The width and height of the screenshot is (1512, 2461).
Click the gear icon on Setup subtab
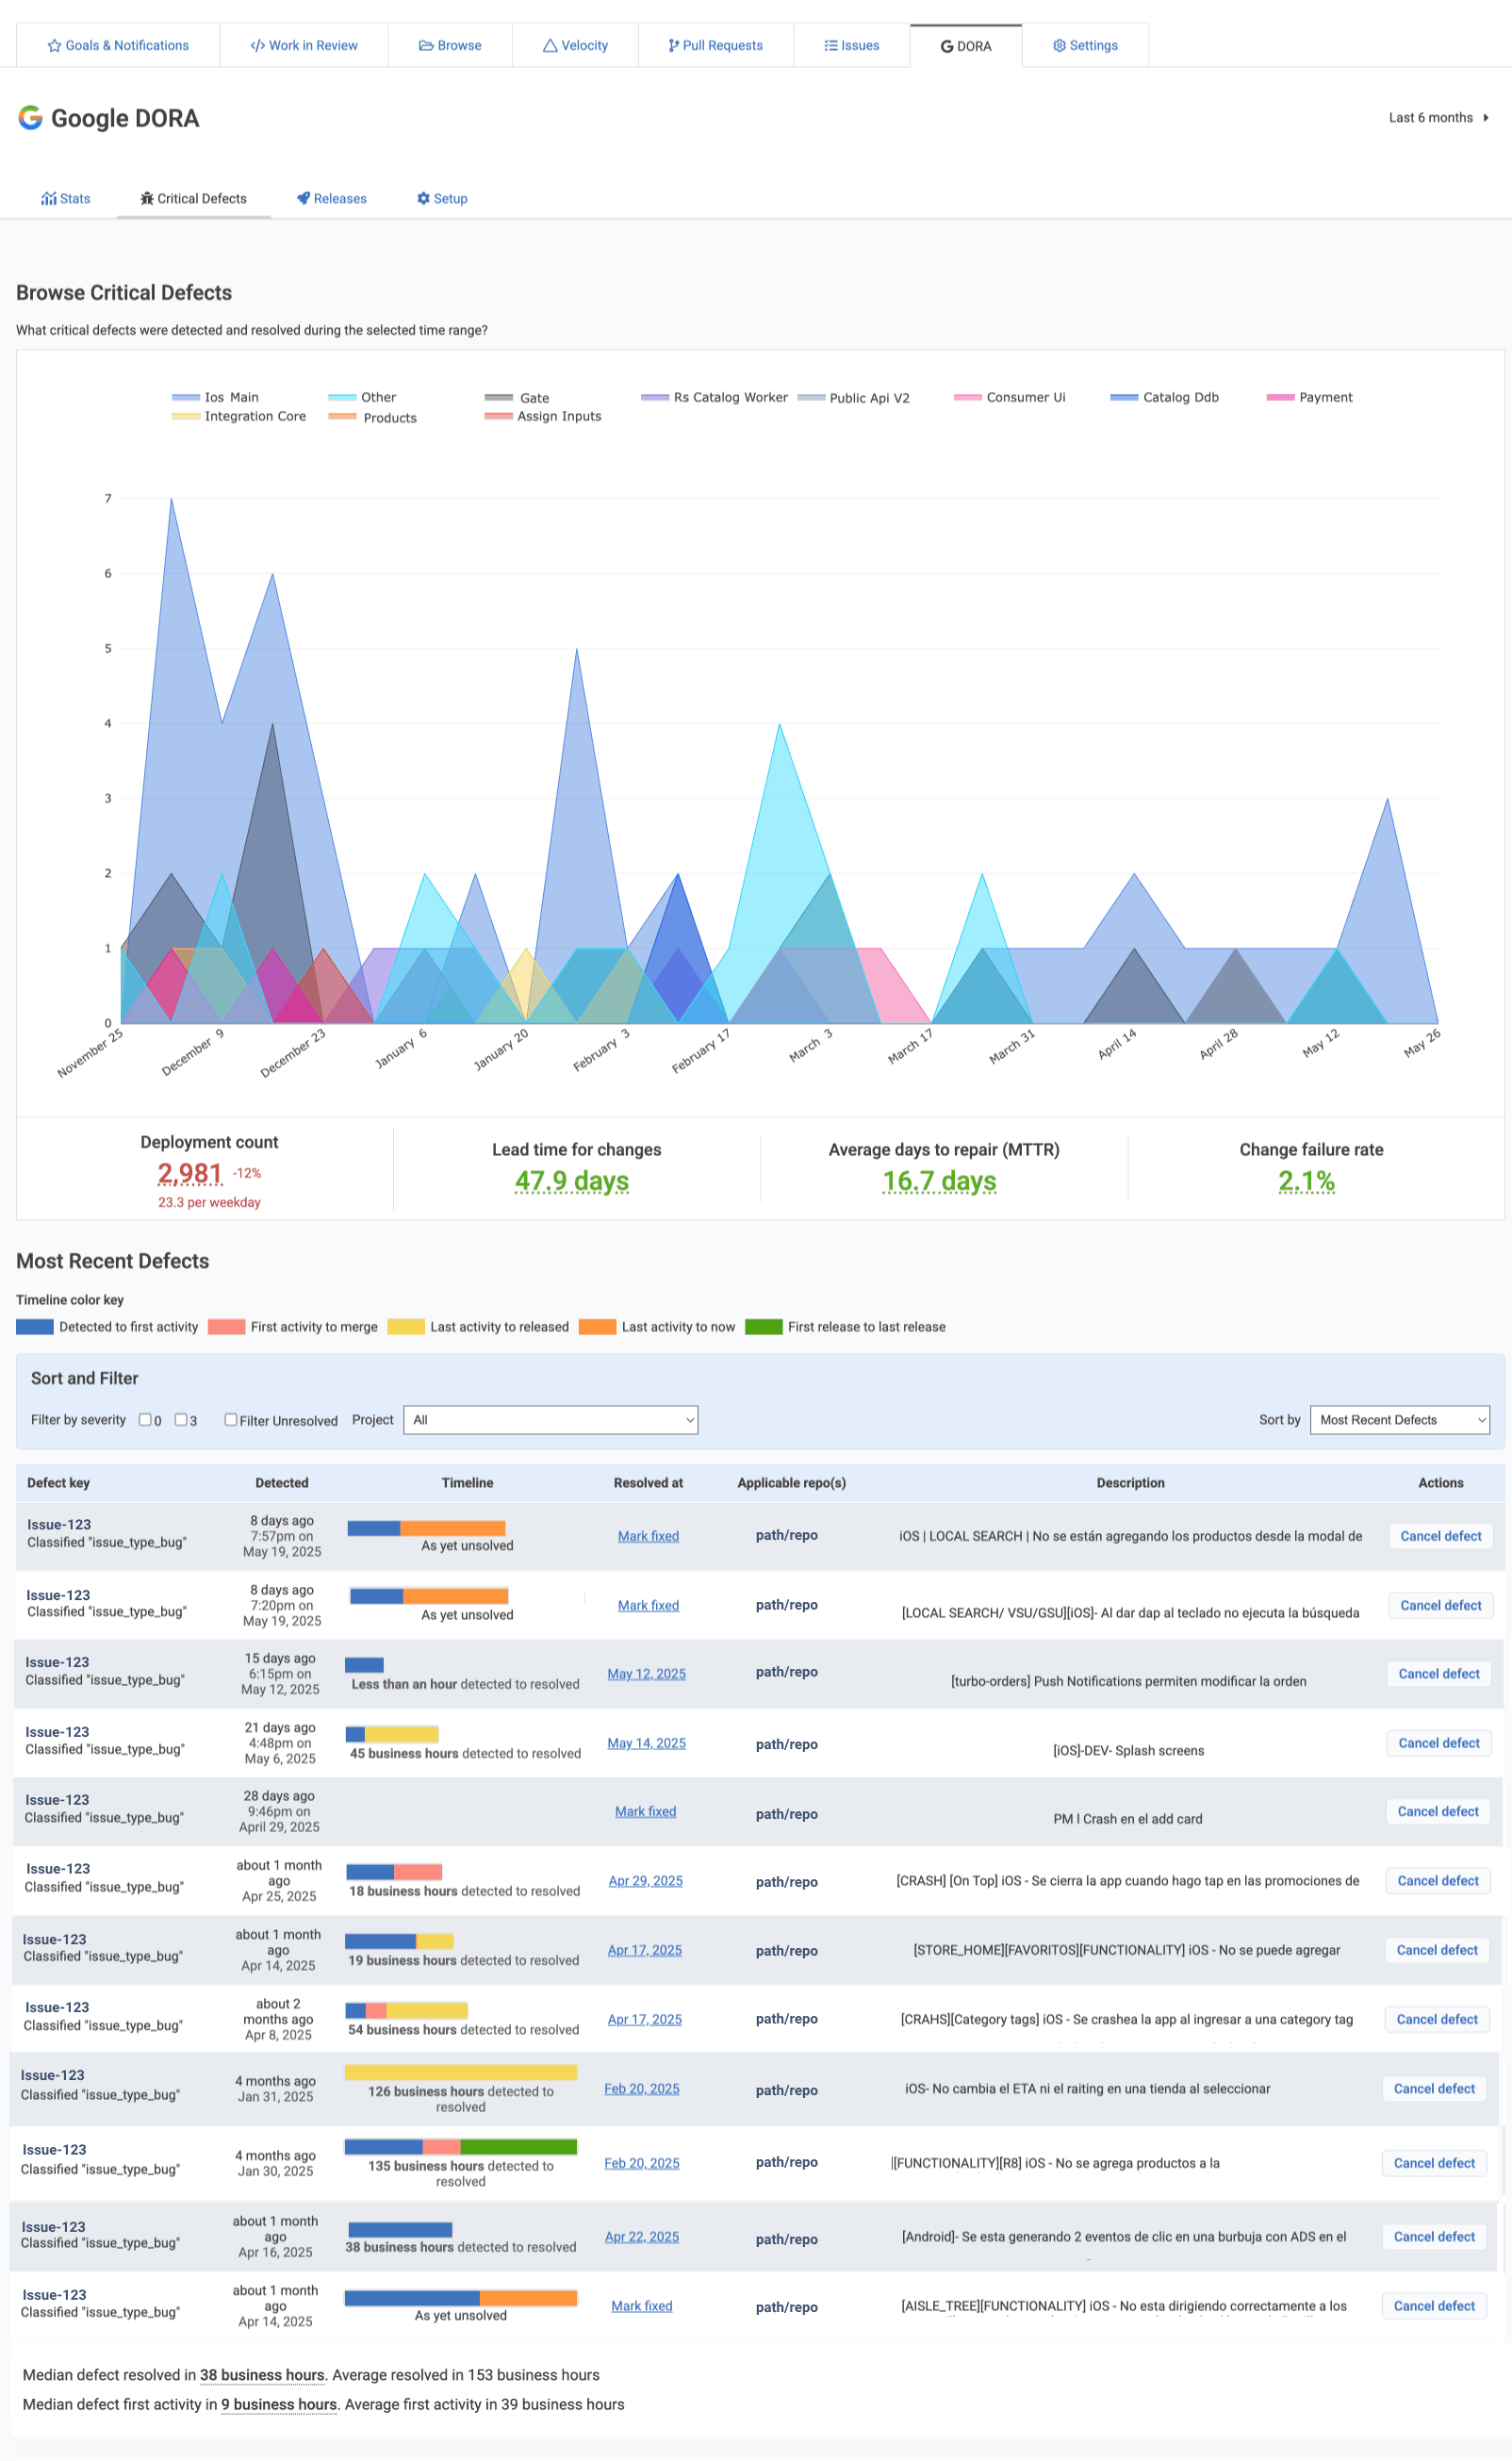point(423,199)
